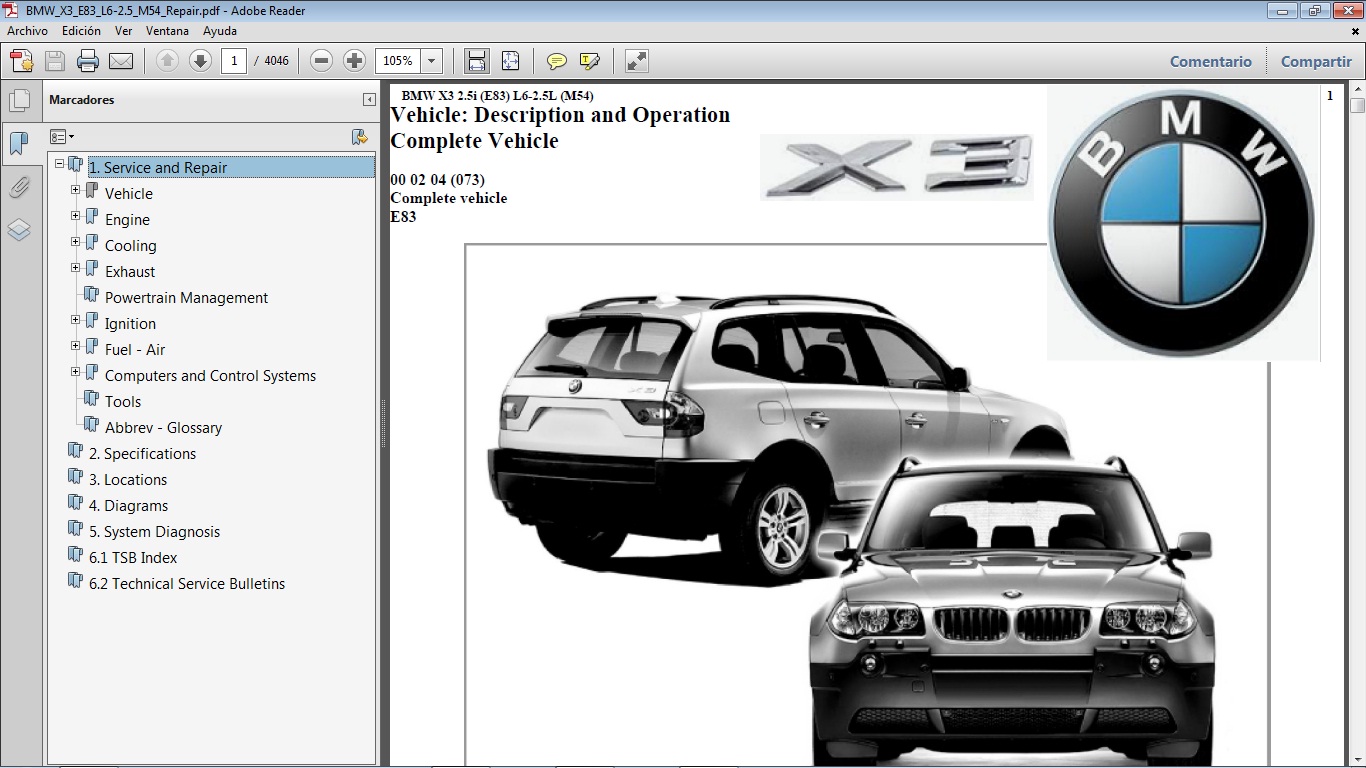Click the Compartir button

tap(1315, 61)
